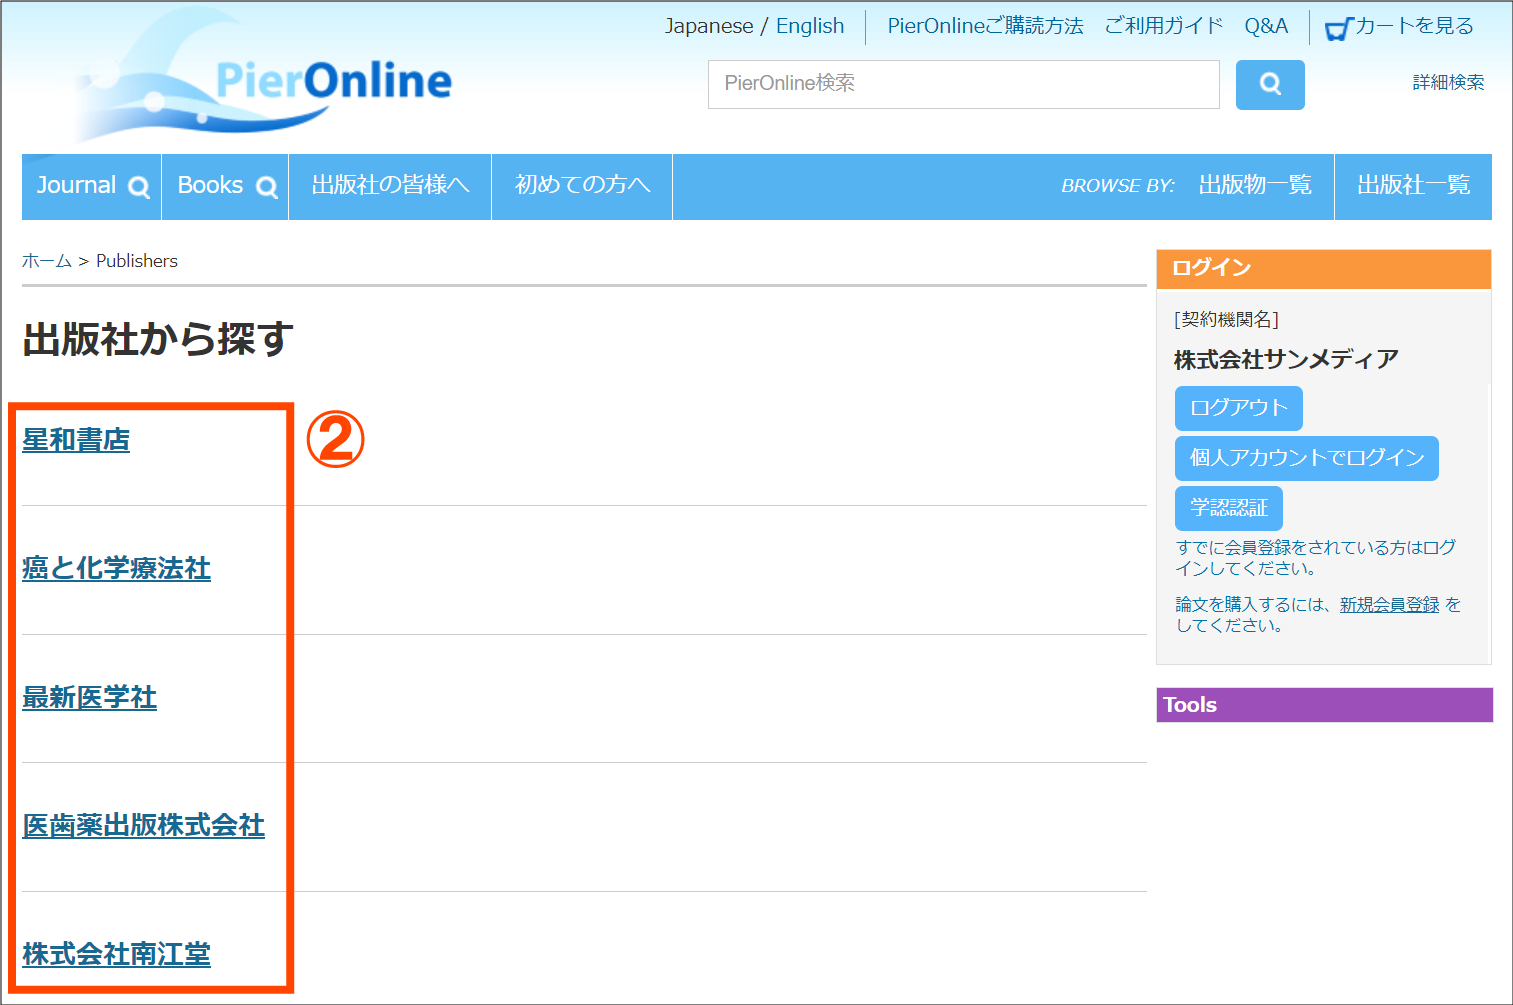
Task: Select 初めての方へ menu item
Action: [582, 186]
